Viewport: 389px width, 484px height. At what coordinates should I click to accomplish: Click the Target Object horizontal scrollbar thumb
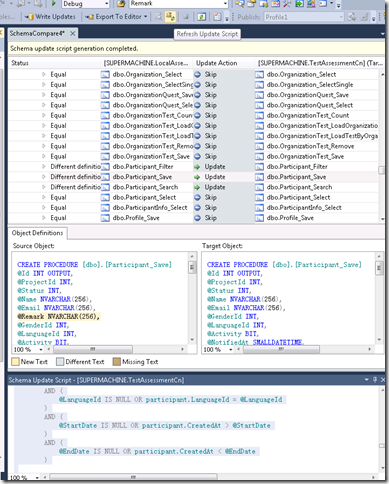click(281, 349)
